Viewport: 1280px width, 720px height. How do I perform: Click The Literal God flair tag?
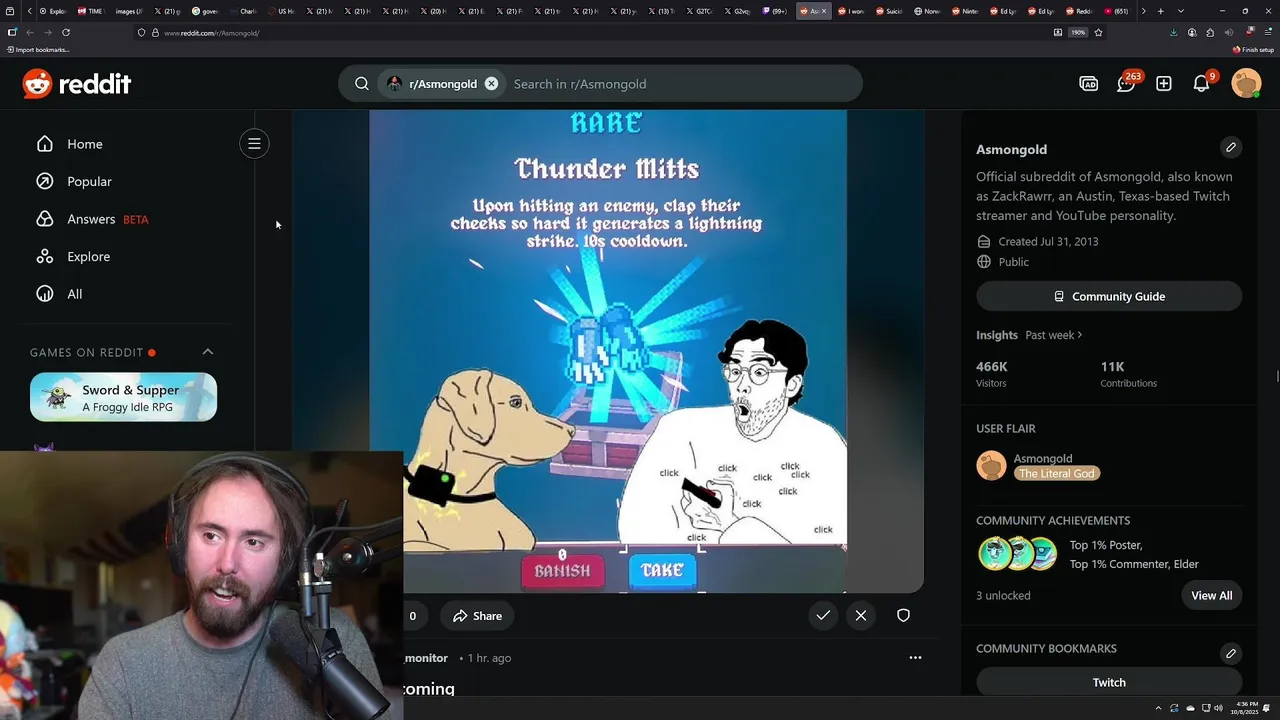point(1057,474)
